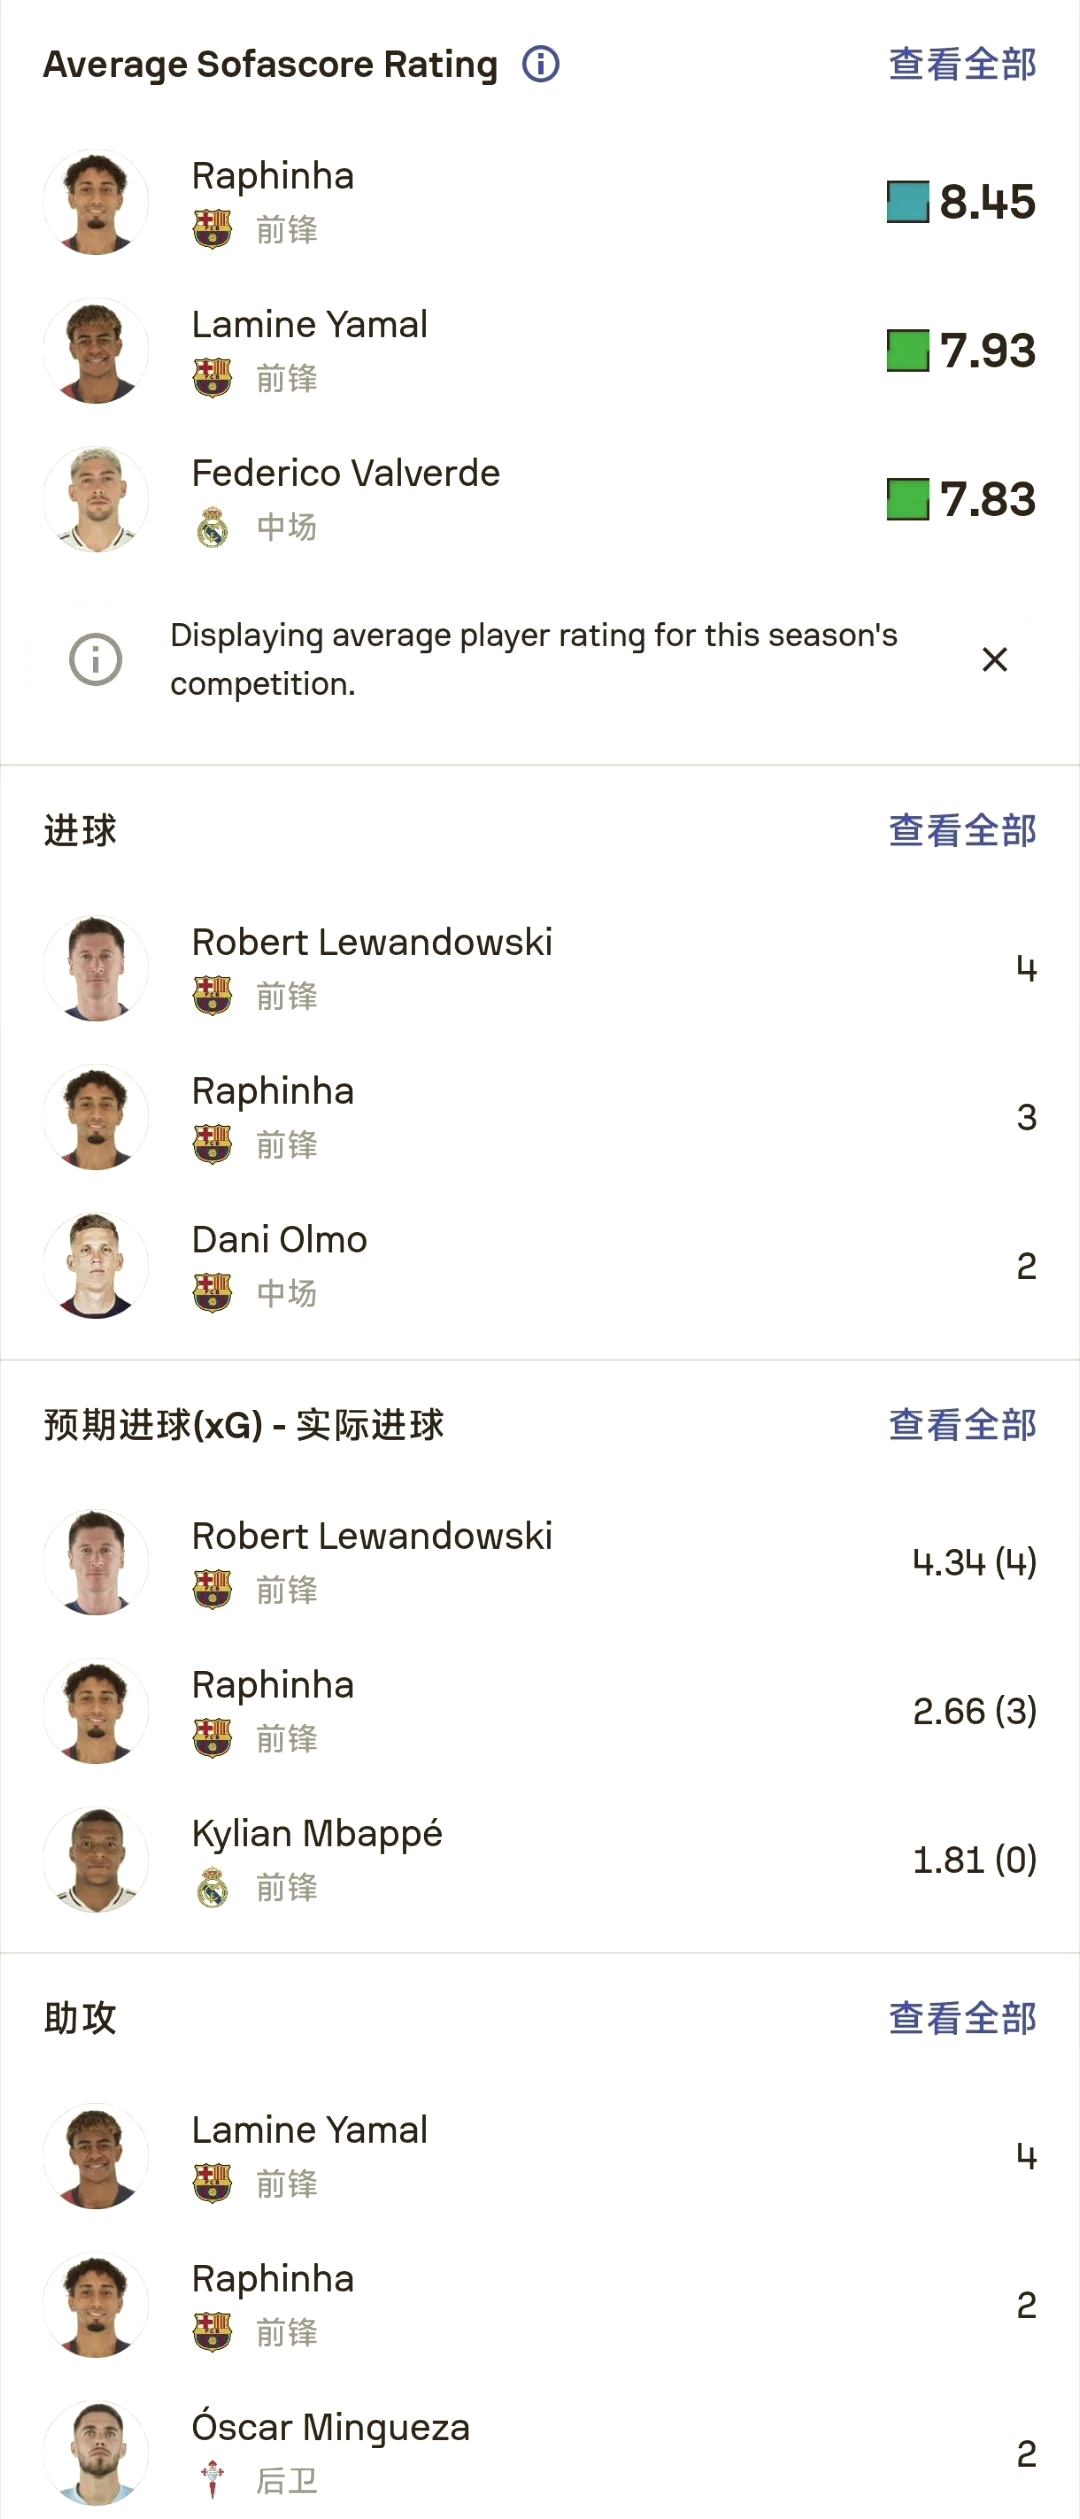
Task: Click Kylian Mbappé's Real Madrid crest icon
Action: (212, 1888)
